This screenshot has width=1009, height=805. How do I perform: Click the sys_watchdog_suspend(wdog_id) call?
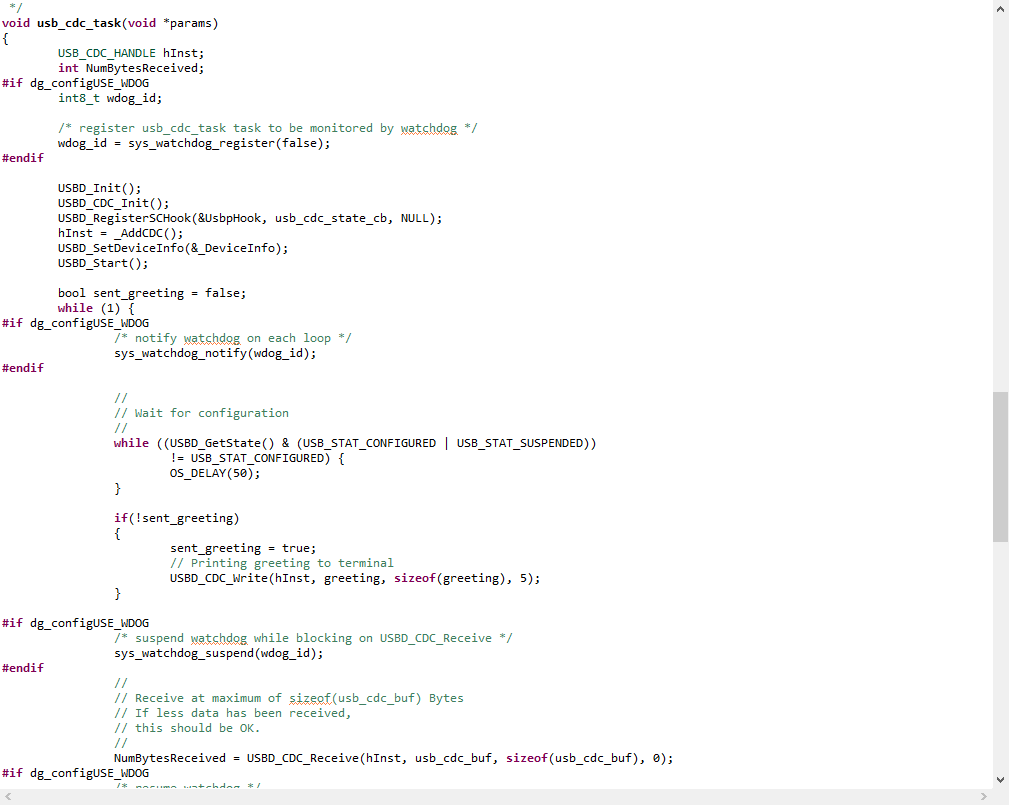coord(218,653)
